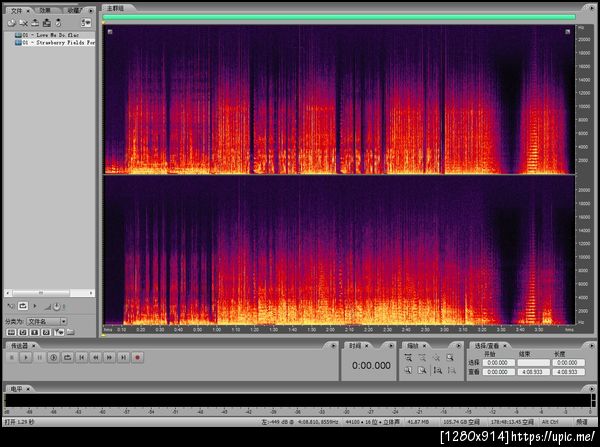Click Play from cursor to end button
The height and width of the screenshot is (447, 600).
(53, 357)
